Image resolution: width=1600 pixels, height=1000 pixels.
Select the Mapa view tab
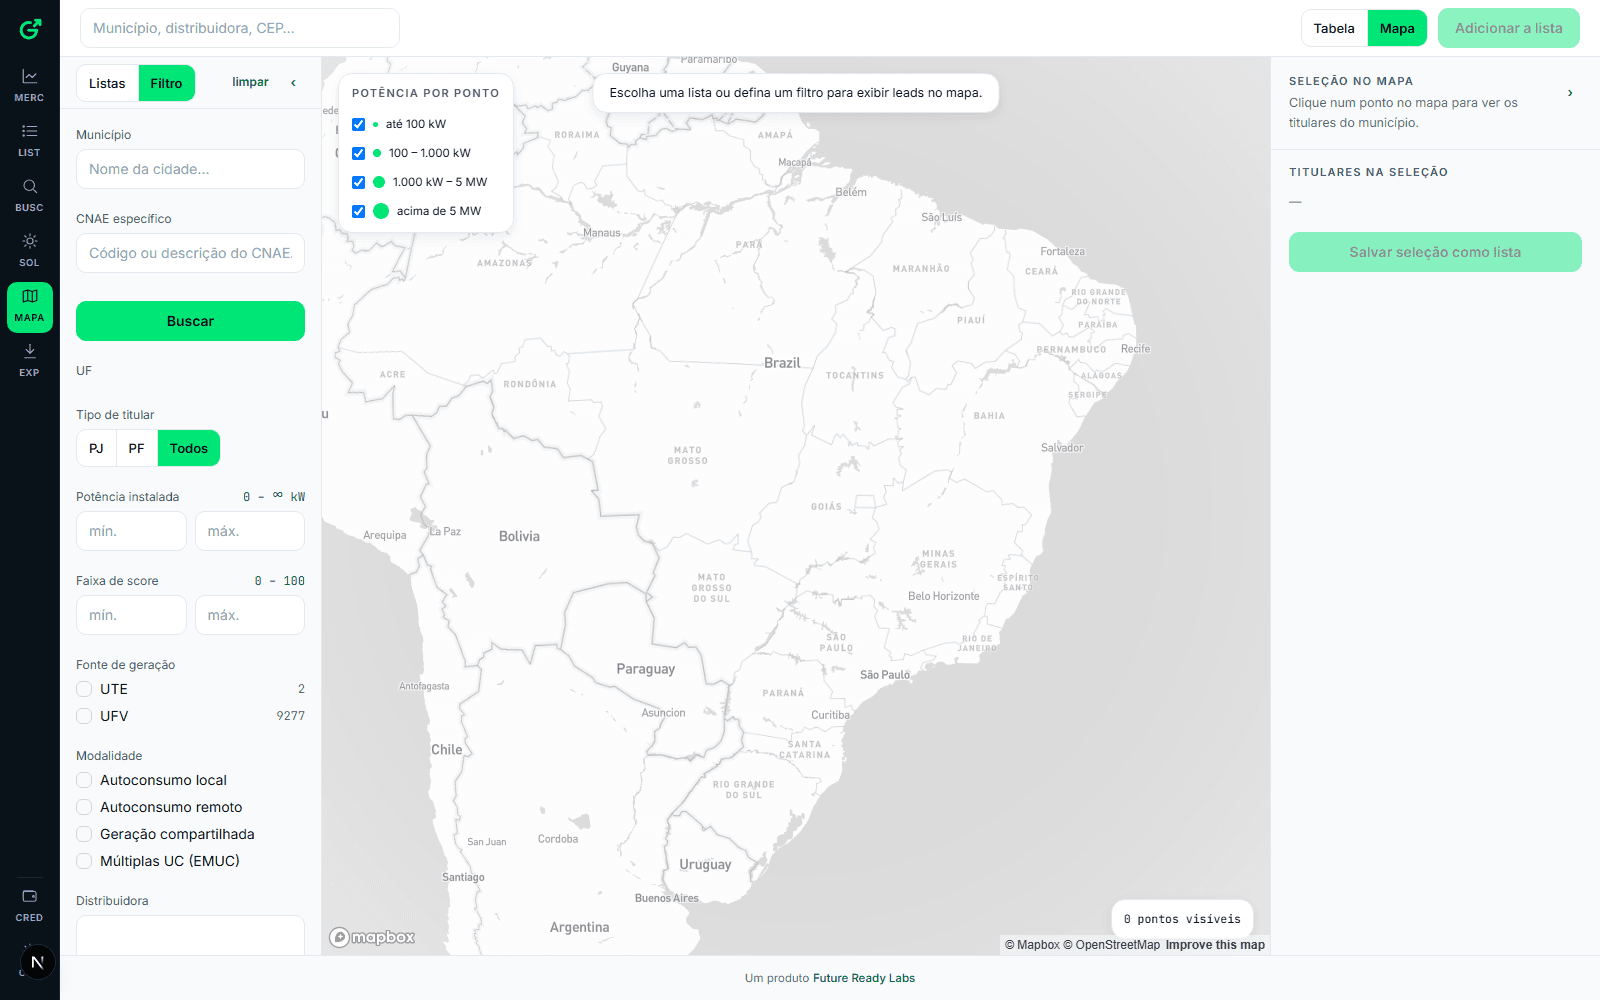[1397, 28]
